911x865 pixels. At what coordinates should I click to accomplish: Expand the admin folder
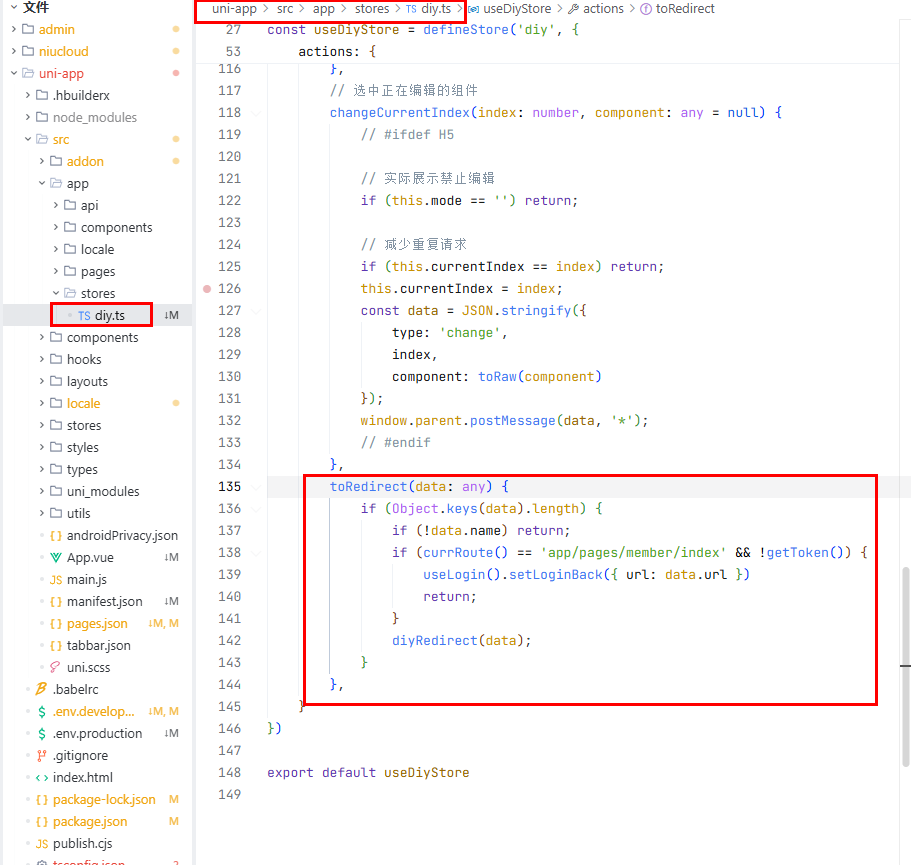click(x=56, y=29)
